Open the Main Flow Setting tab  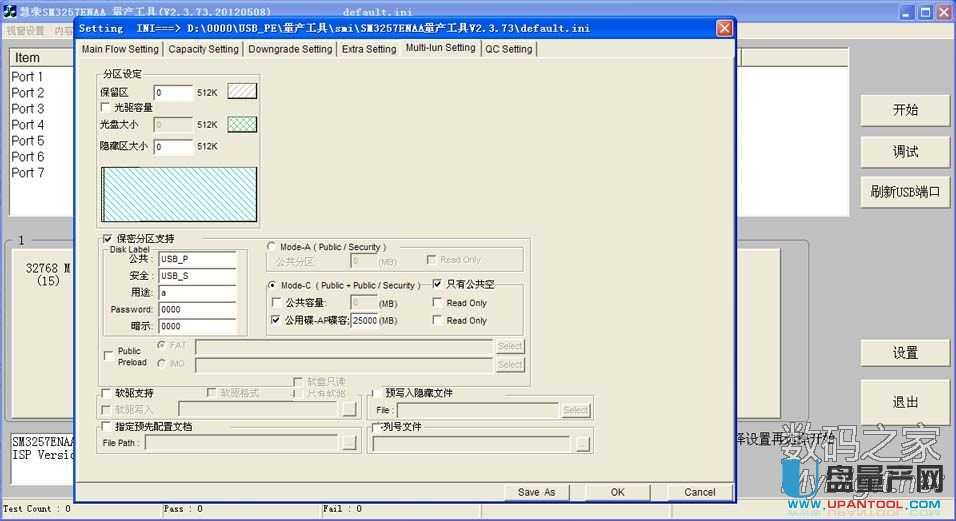120,49
